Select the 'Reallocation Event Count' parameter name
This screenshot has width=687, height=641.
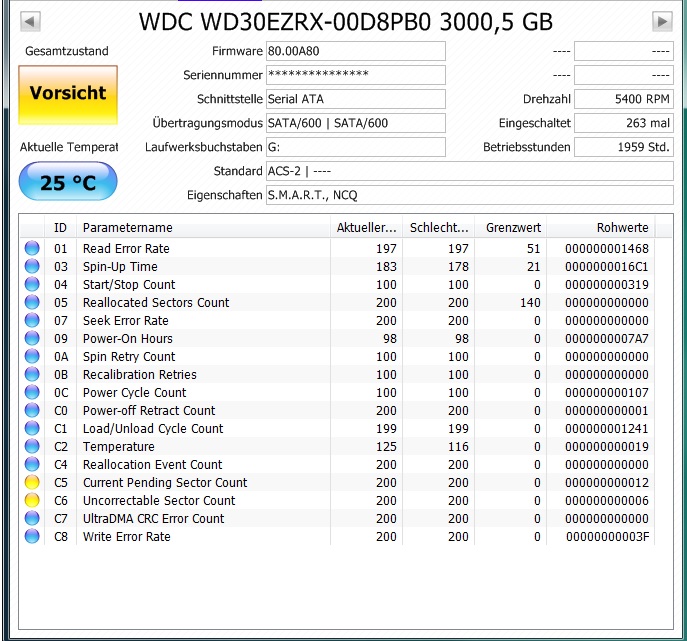(x=152, y=464)
